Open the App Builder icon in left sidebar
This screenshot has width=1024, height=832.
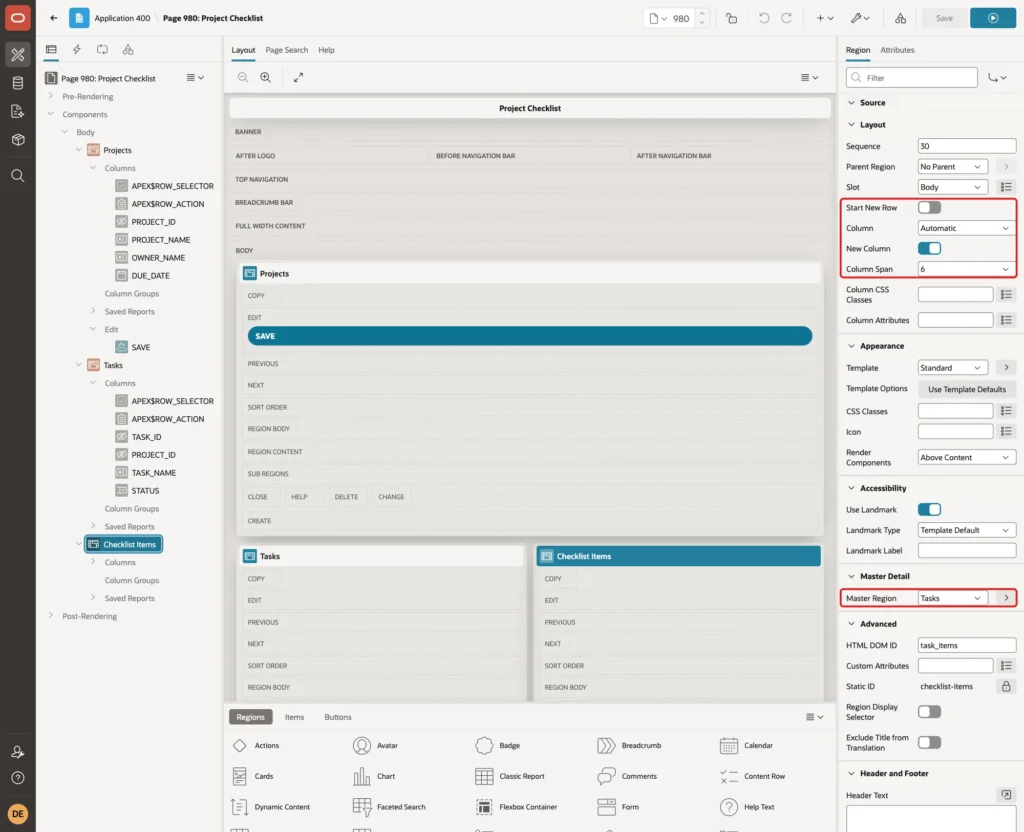[x=18, y=55]
